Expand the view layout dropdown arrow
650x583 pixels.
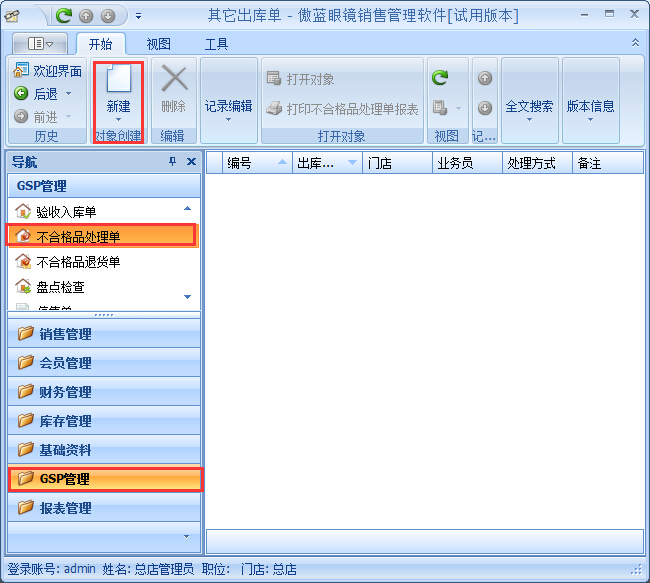pos(458,108)
